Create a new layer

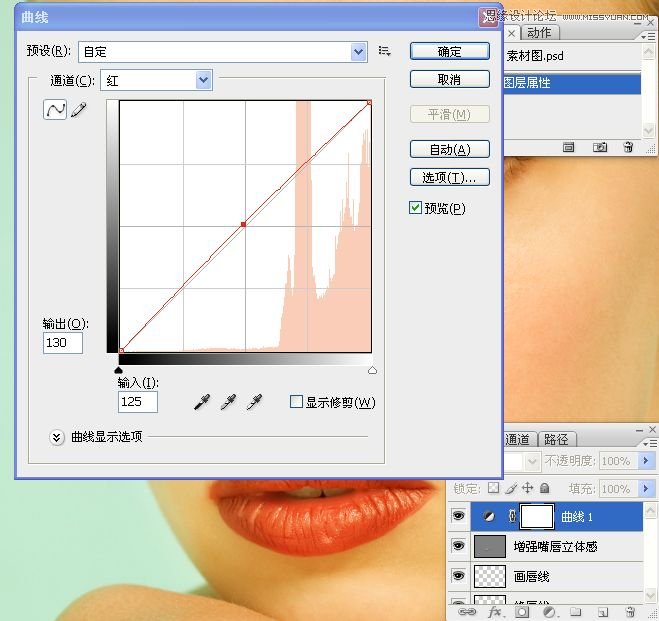point(603,612)
